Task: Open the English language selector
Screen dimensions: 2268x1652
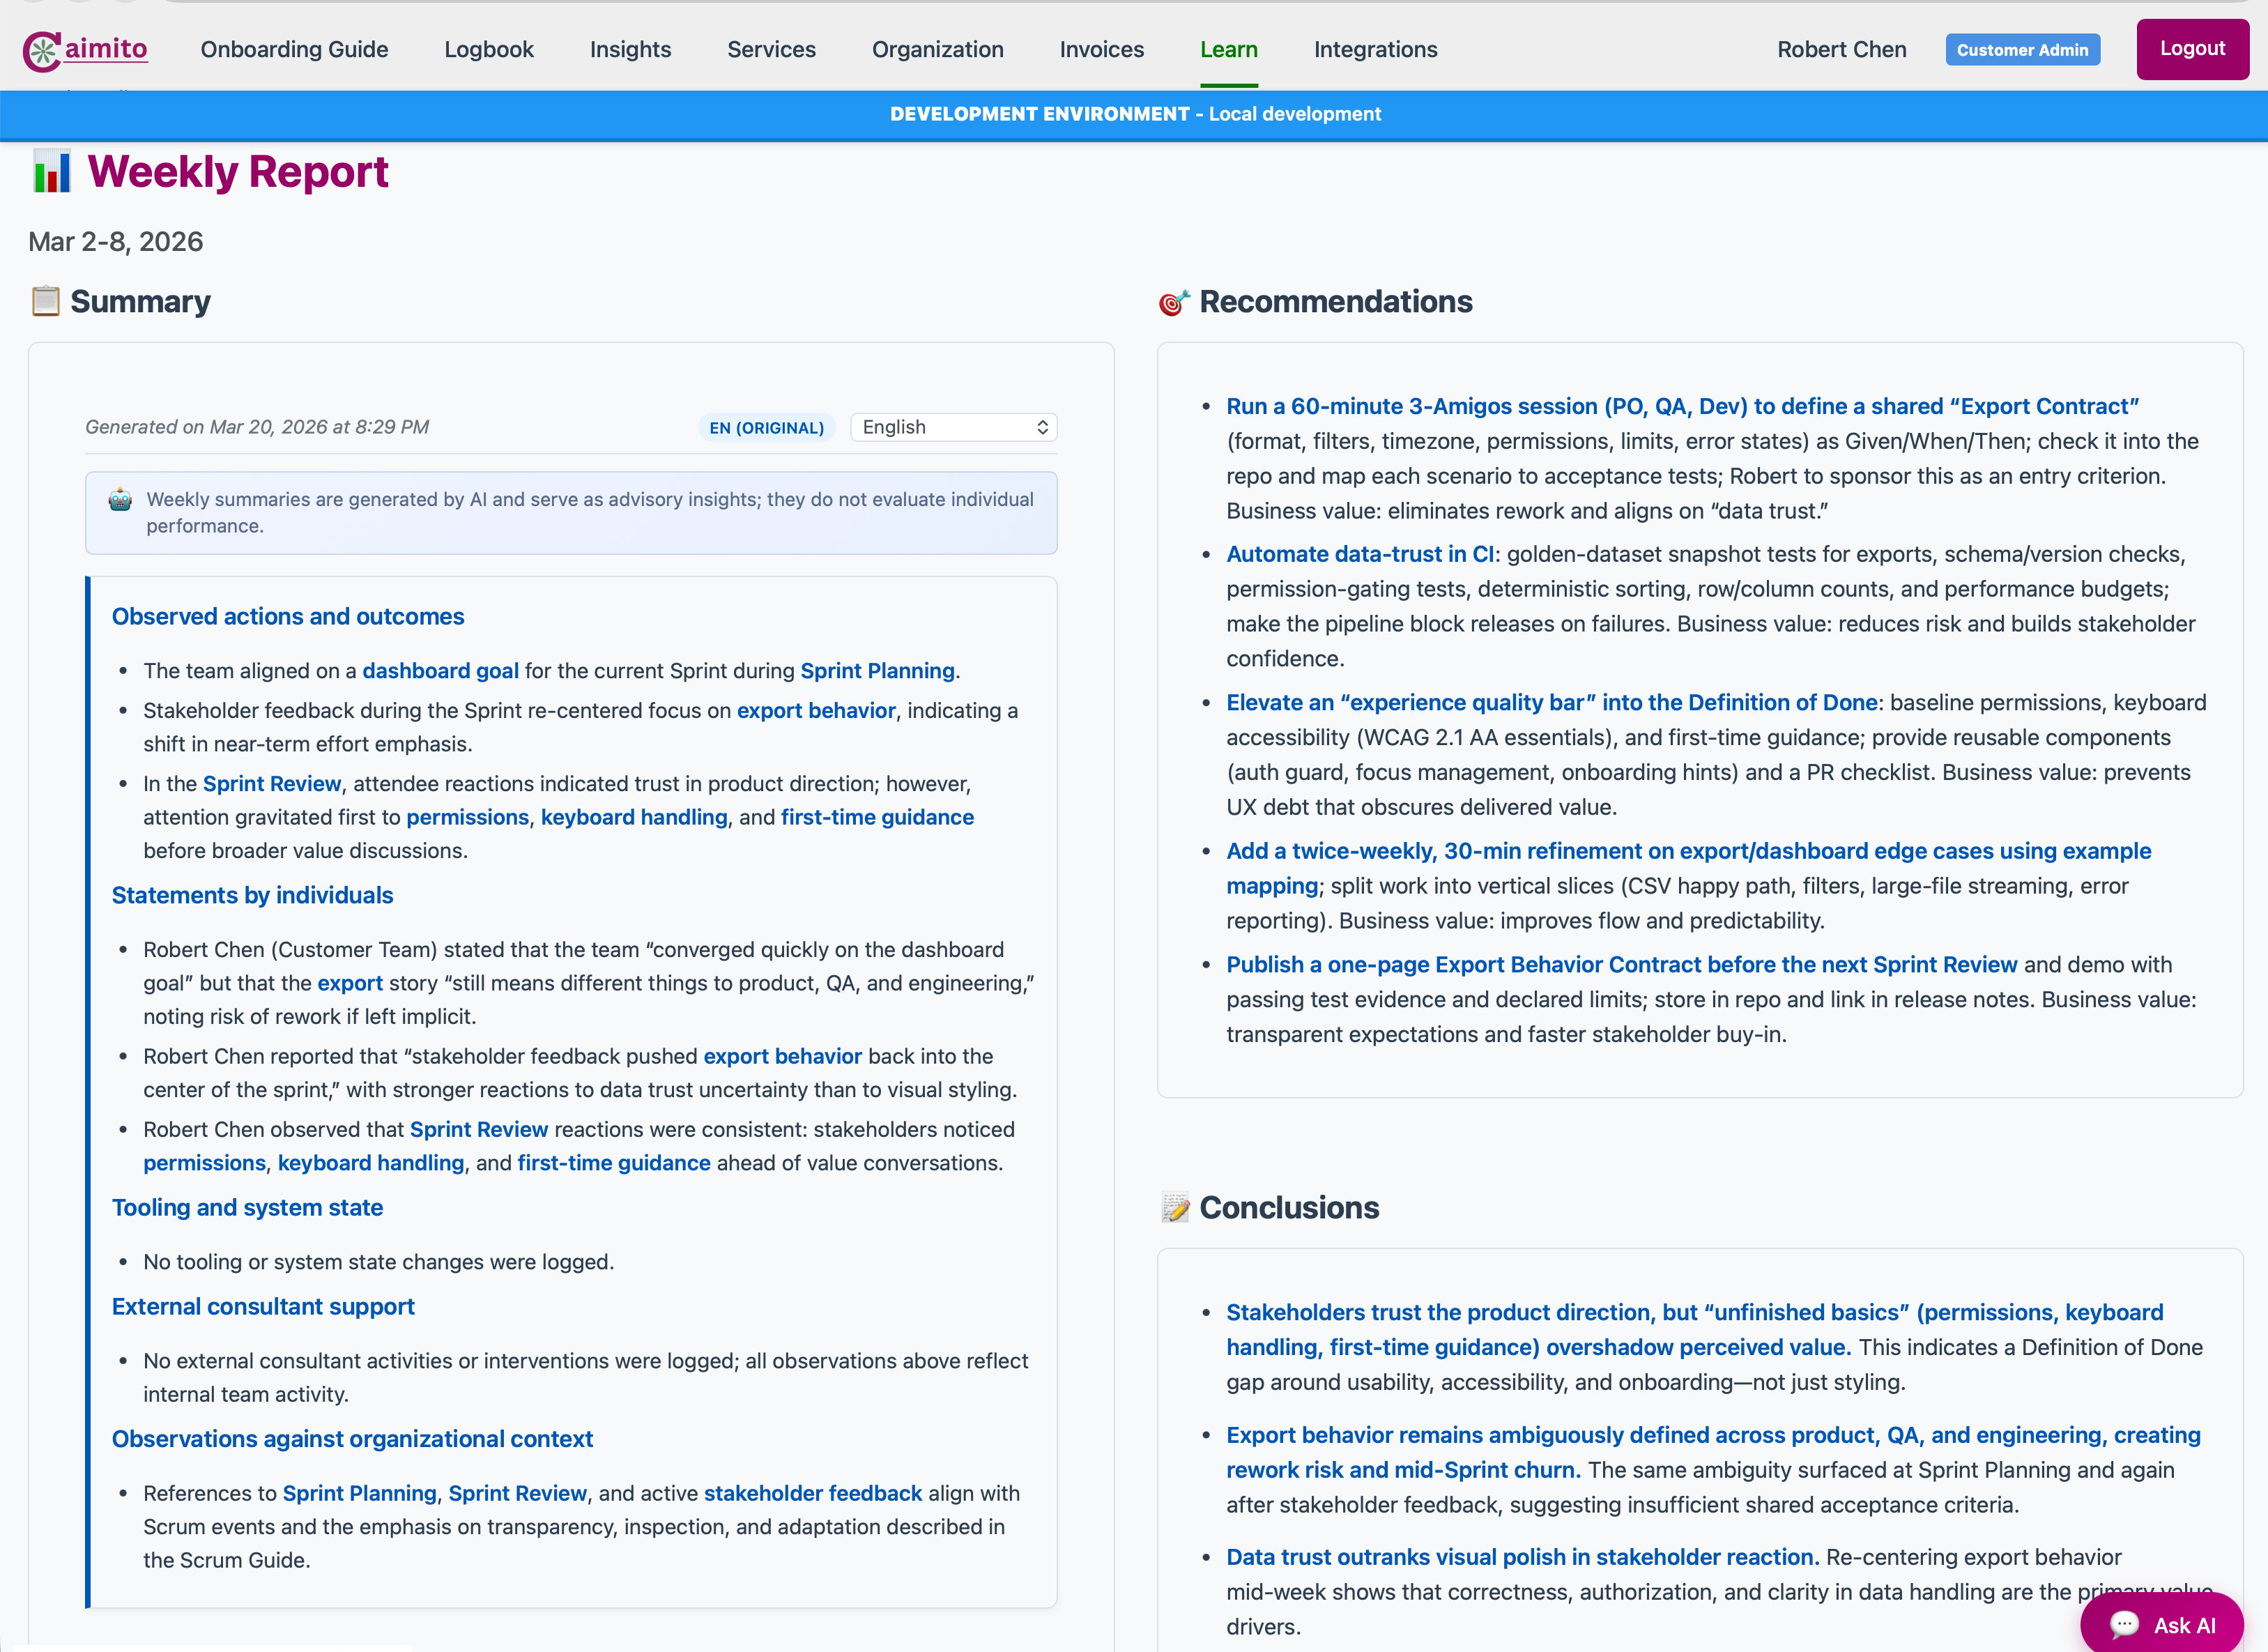Action: click(x=952, y=427)
